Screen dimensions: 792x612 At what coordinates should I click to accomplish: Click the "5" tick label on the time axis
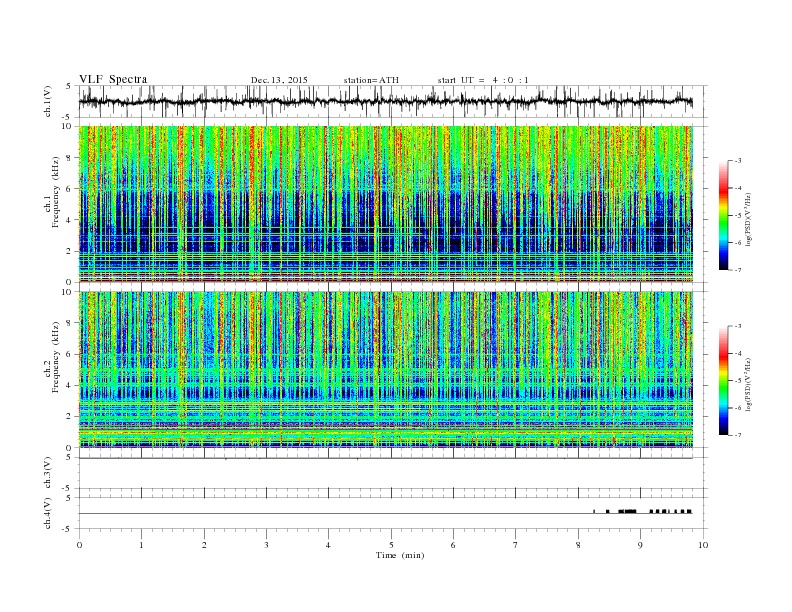tap(391, 545)
